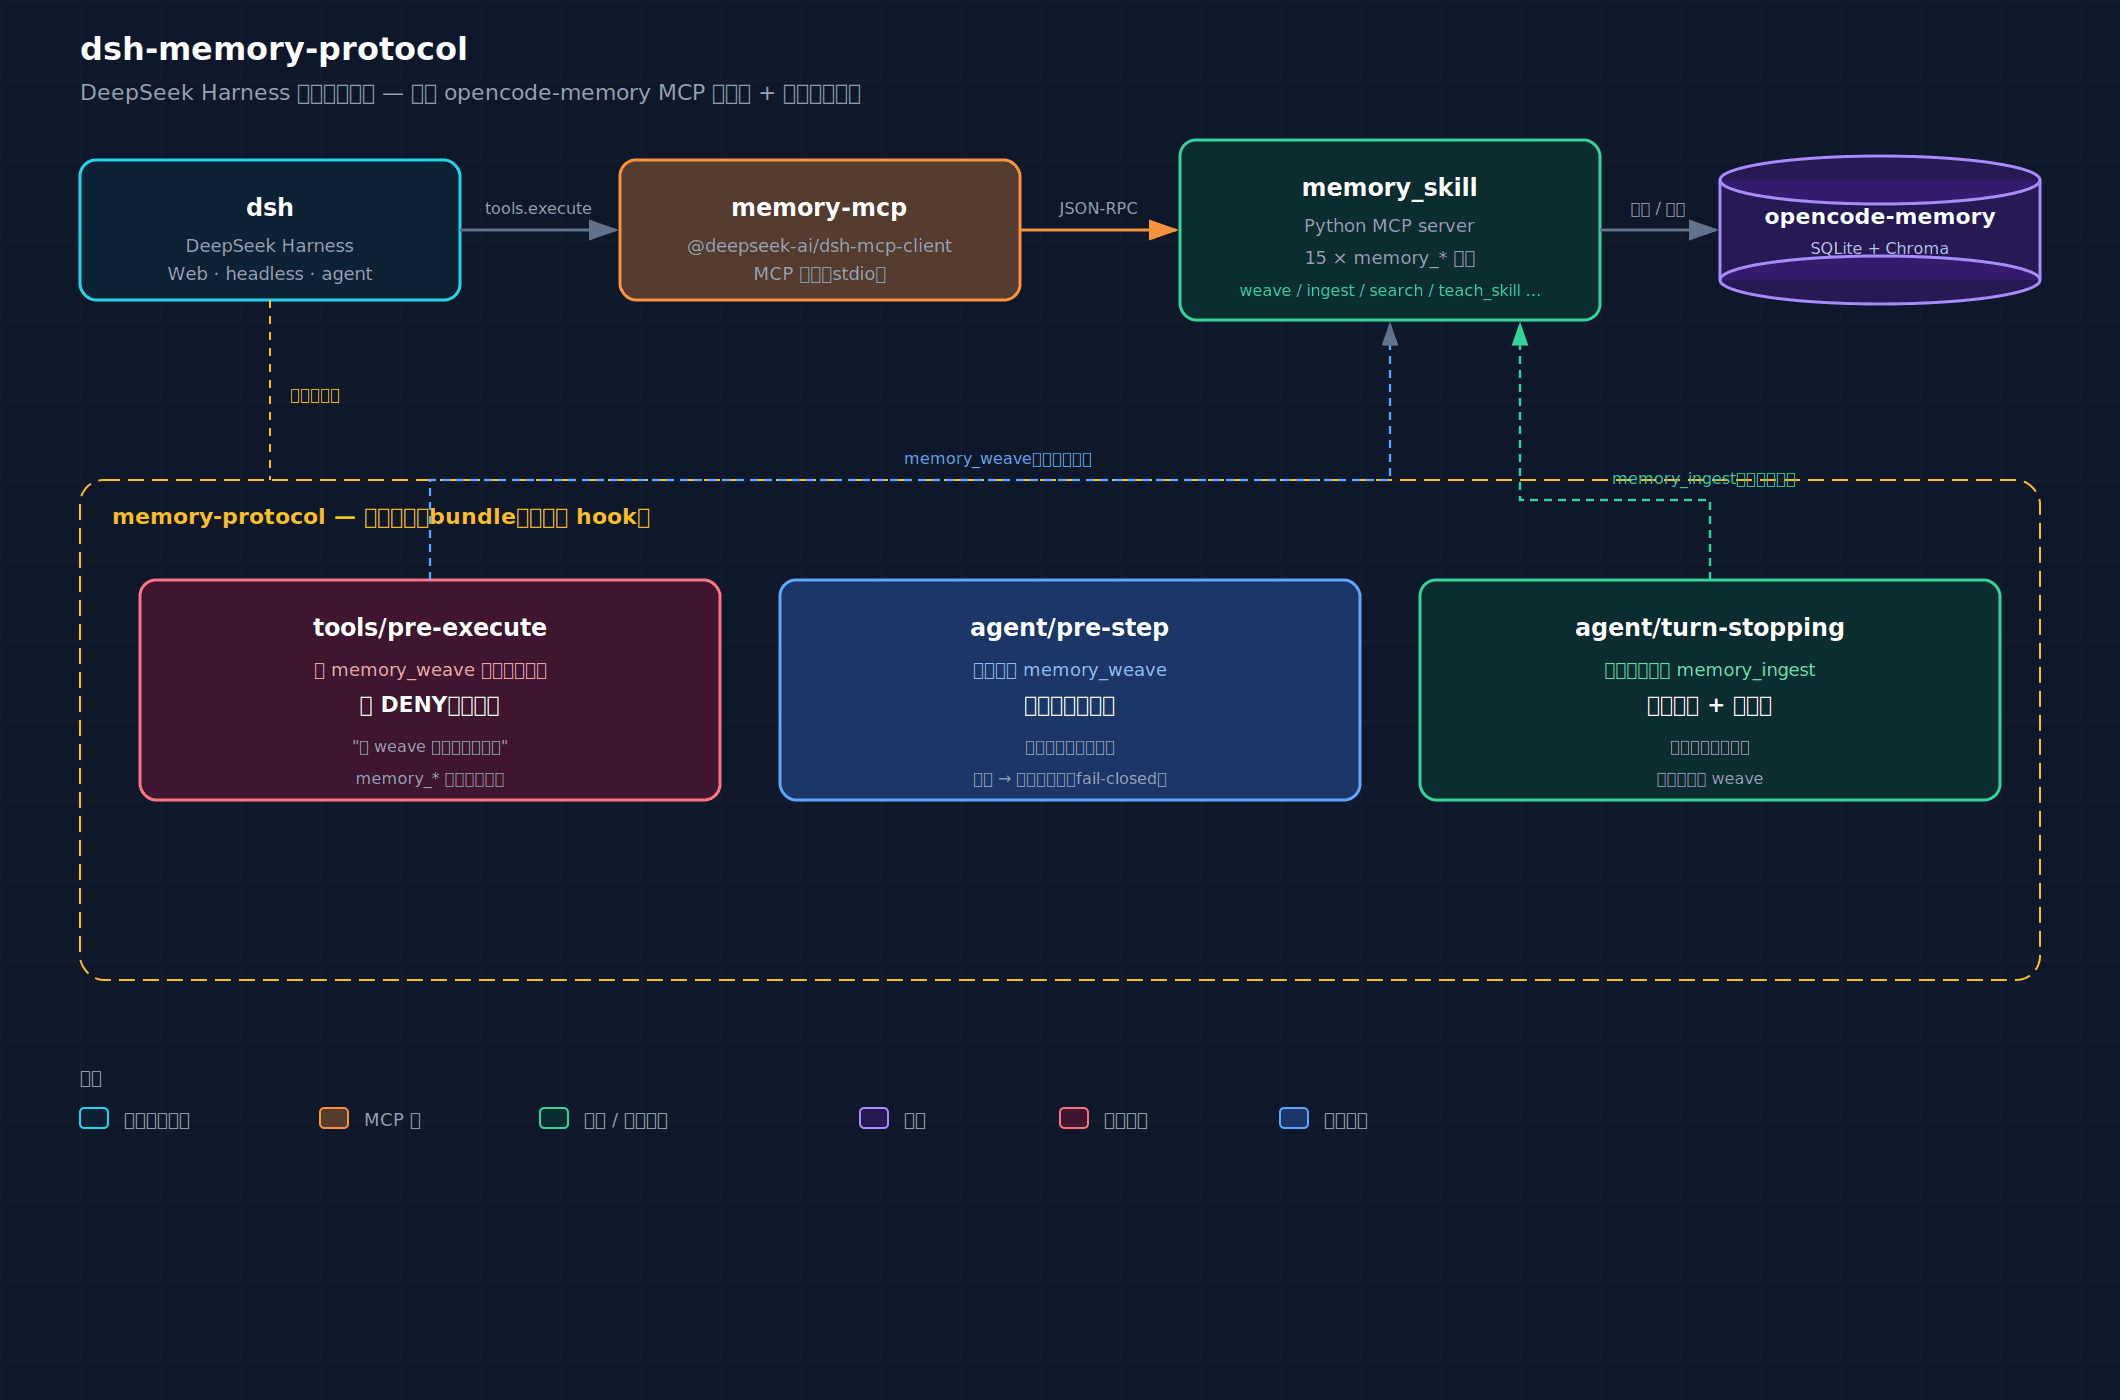Click the "@deepseek-ai/dsh-mcp-client" package name

tap(819, 246)
